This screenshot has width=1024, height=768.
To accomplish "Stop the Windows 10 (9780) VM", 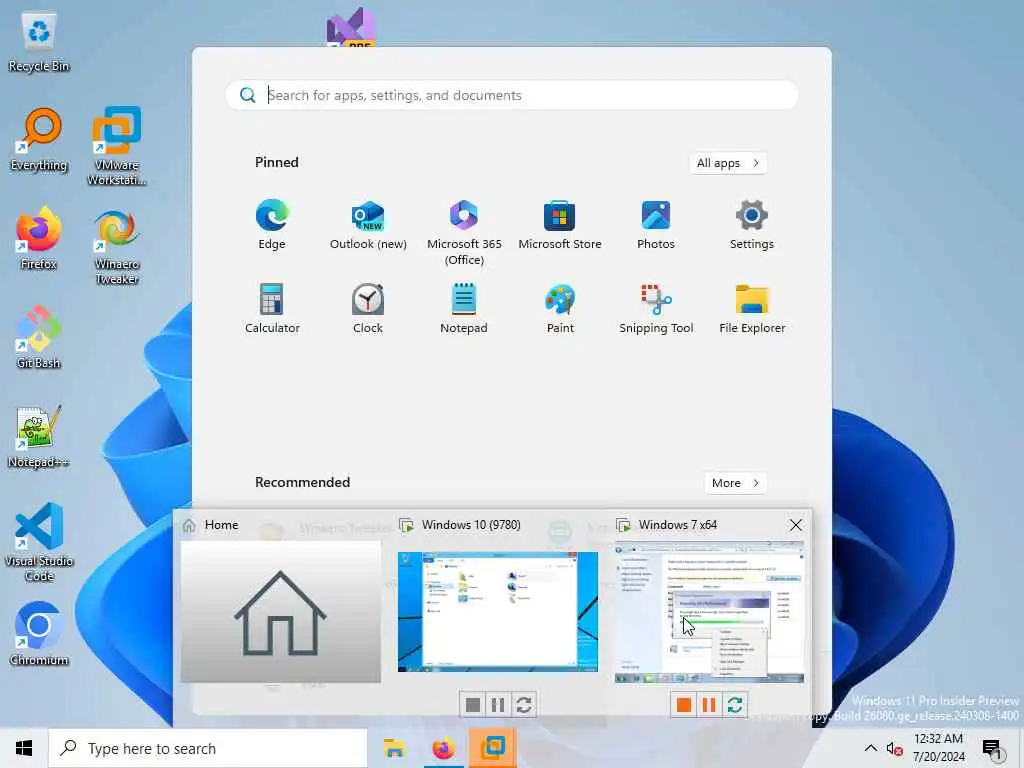I will click(x=473, y=705).
